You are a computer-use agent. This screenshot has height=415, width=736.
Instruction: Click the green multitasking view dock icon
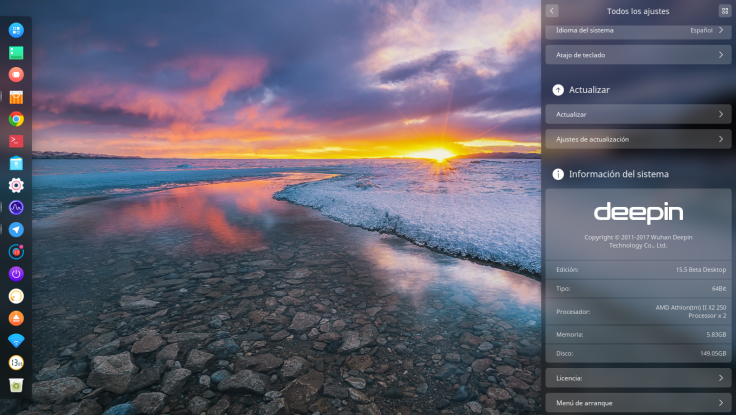click(x=16, y=52)
